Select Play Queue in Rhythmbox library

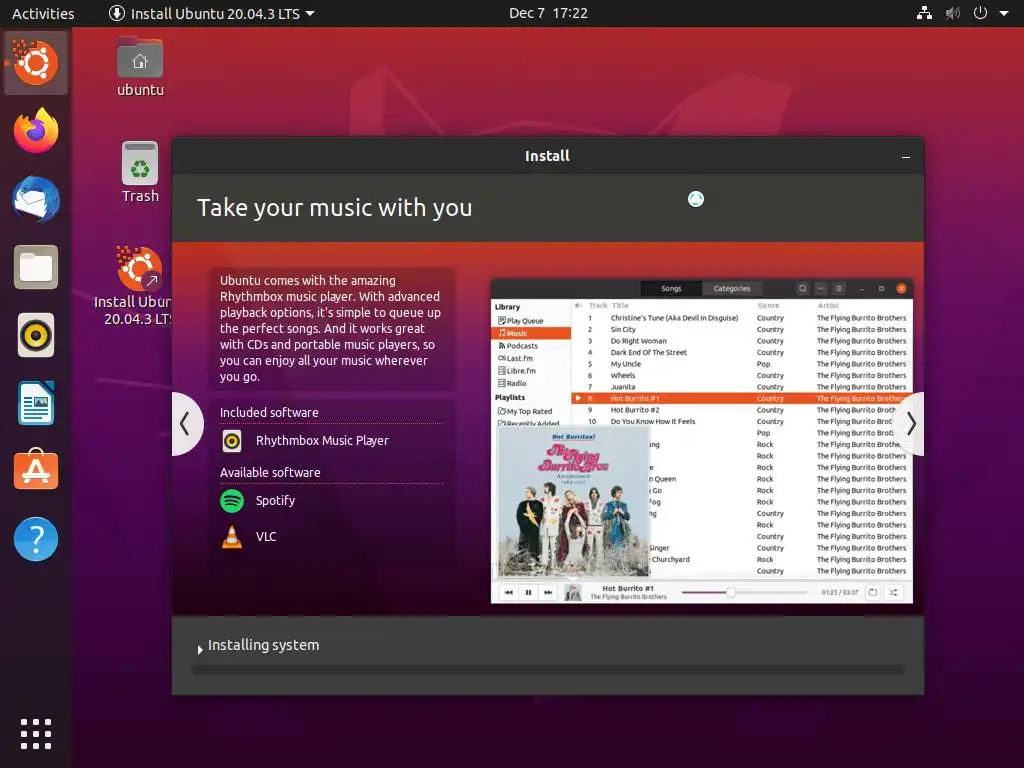click(x=520, y=321)
